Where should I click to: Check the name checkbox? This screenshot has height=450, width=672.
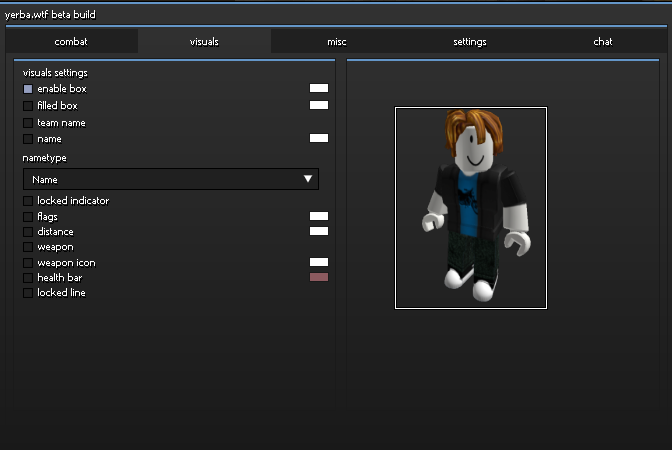[28, 139]
